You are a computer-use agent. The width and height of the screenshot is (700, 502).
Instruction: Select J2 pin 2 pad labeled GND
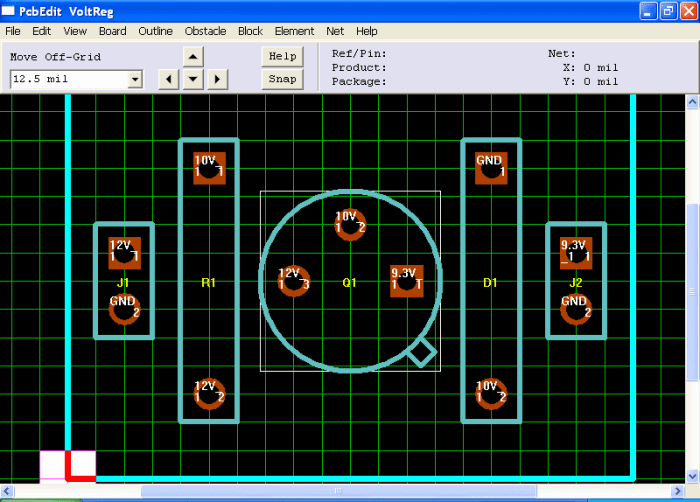point(576,309)
